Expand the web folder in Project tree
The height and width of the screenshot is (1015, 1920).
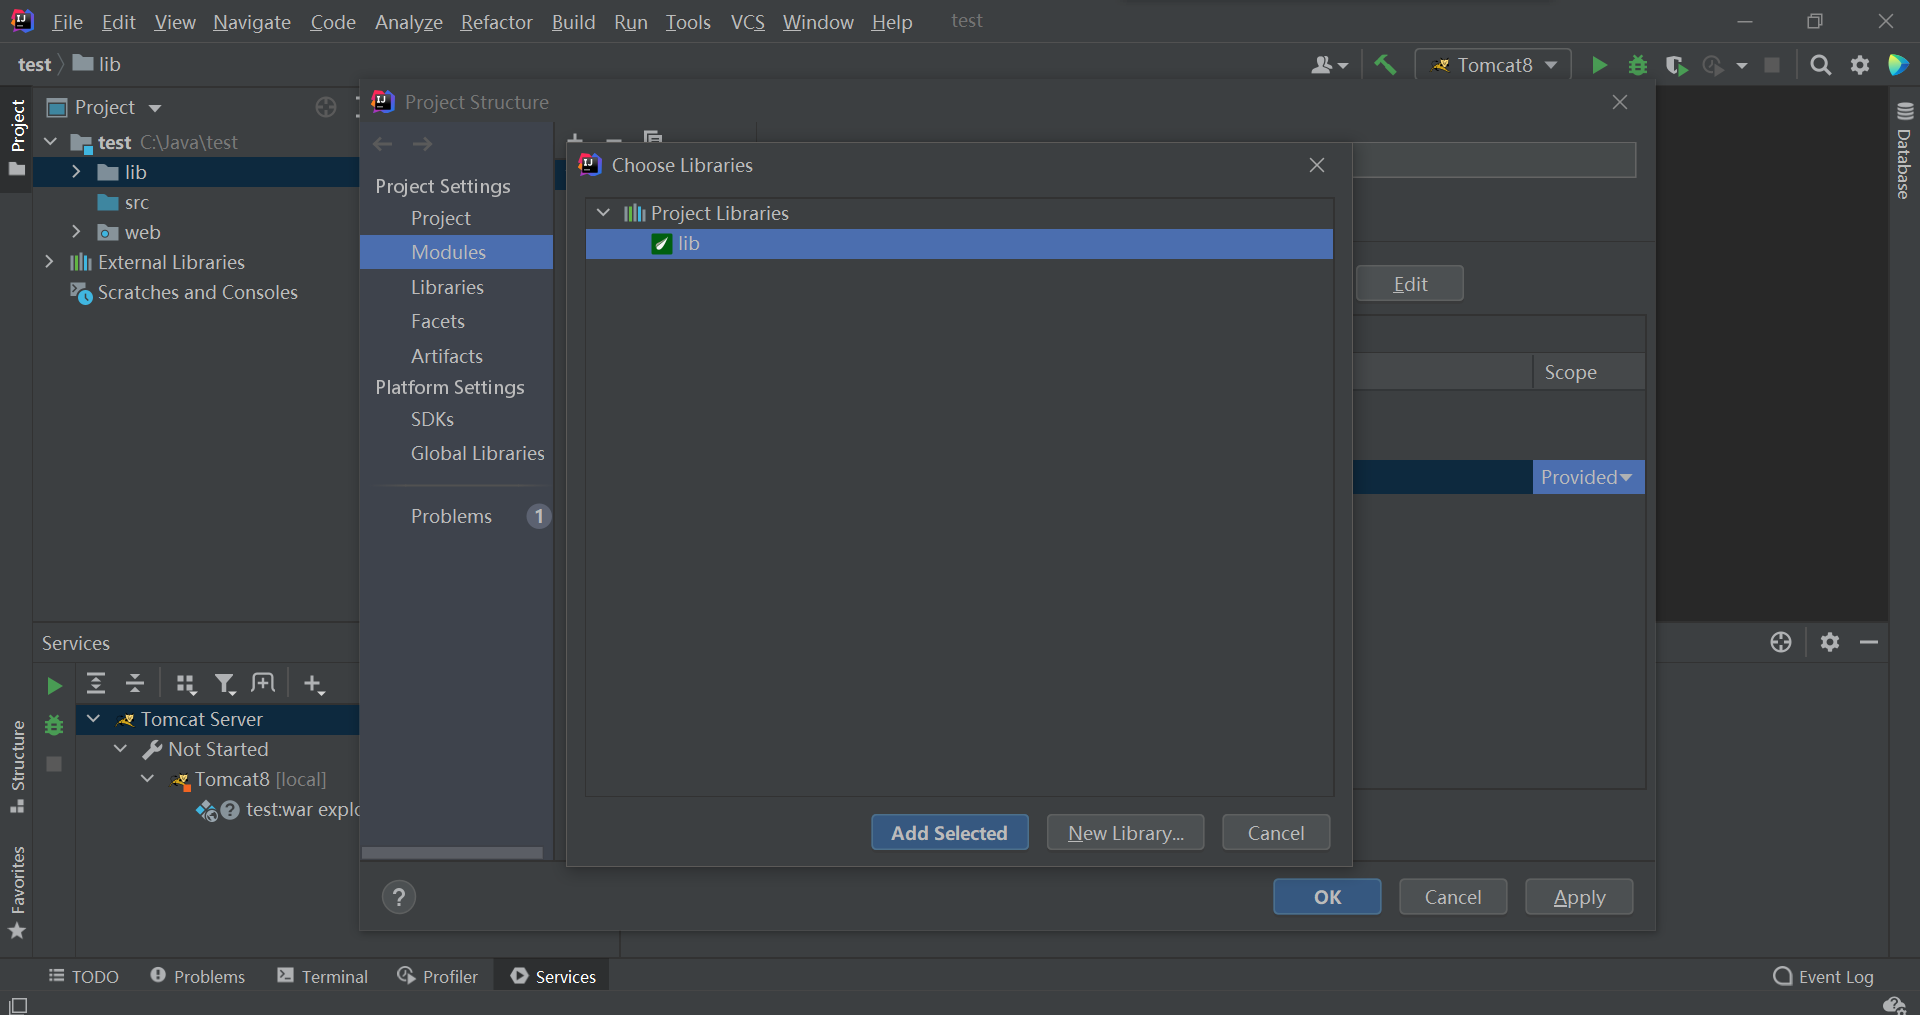click(76, 232)
